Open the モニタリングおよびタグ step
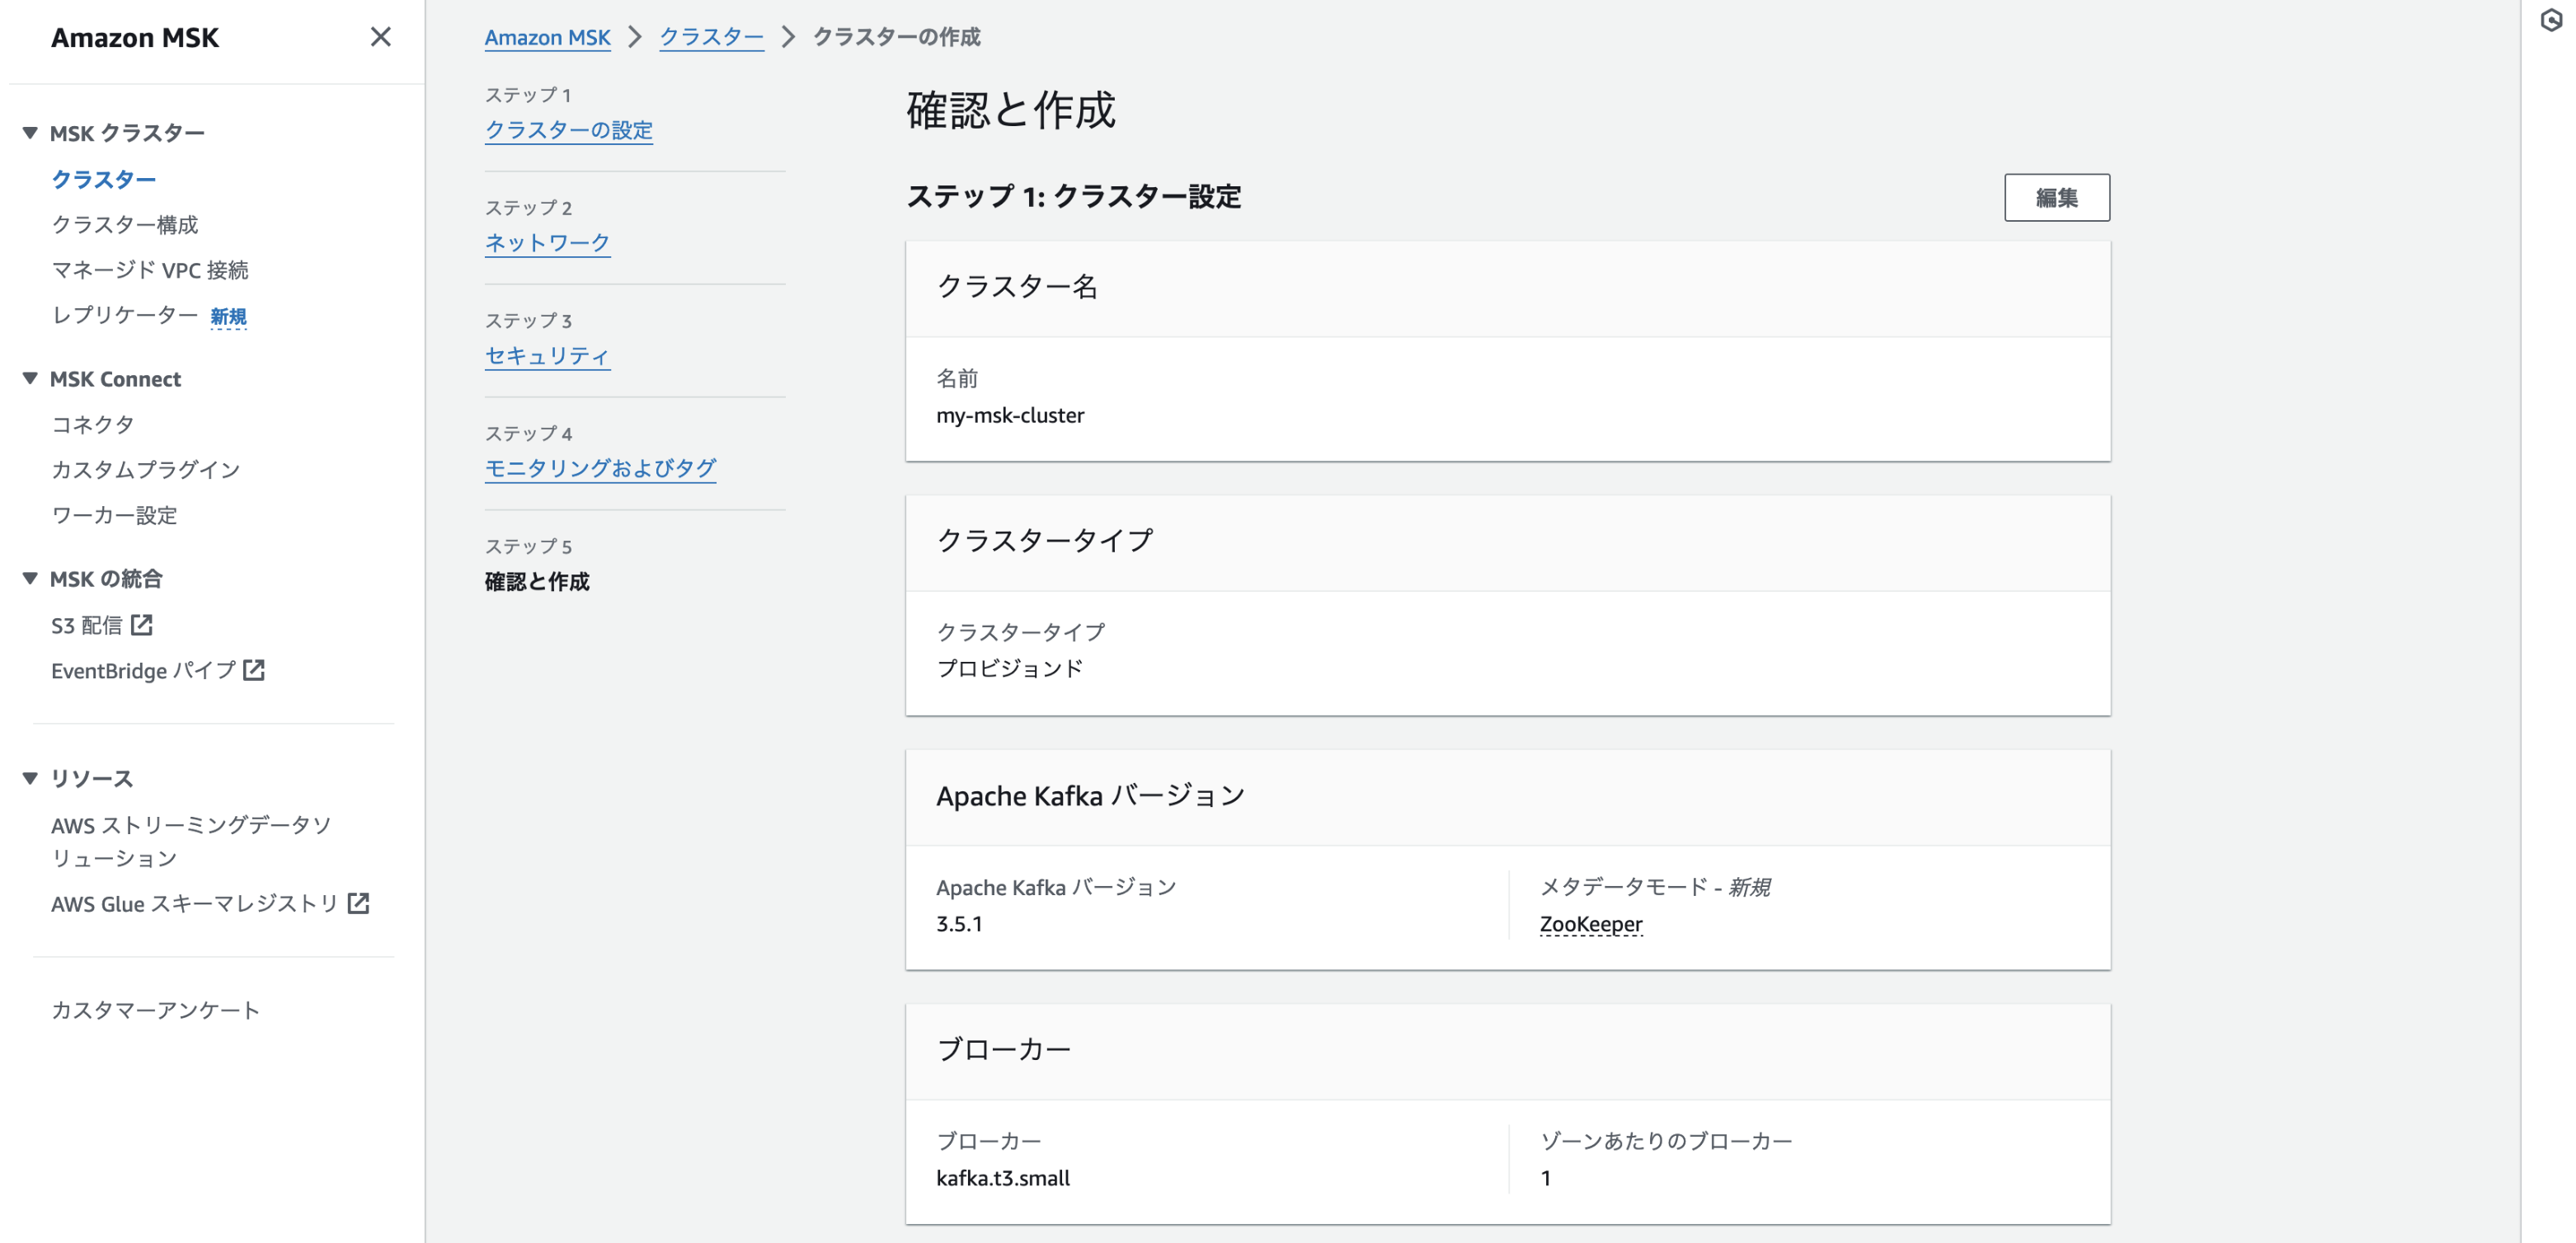Image resolution: width=2576 pixels, height=1243 pixels. click(x=600, y=468)
